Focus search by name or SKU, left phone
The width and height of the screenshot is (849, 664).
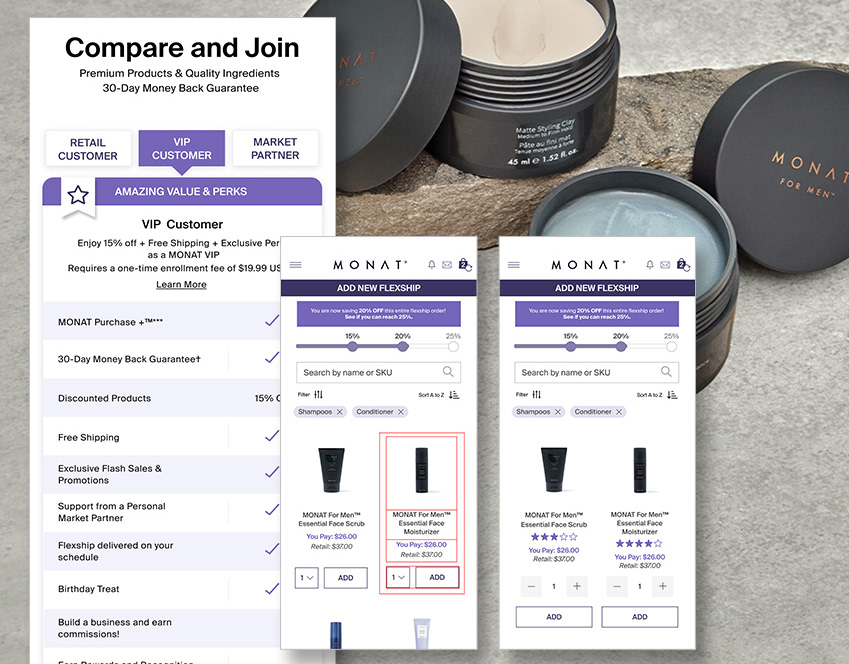[x=378, y=373]
